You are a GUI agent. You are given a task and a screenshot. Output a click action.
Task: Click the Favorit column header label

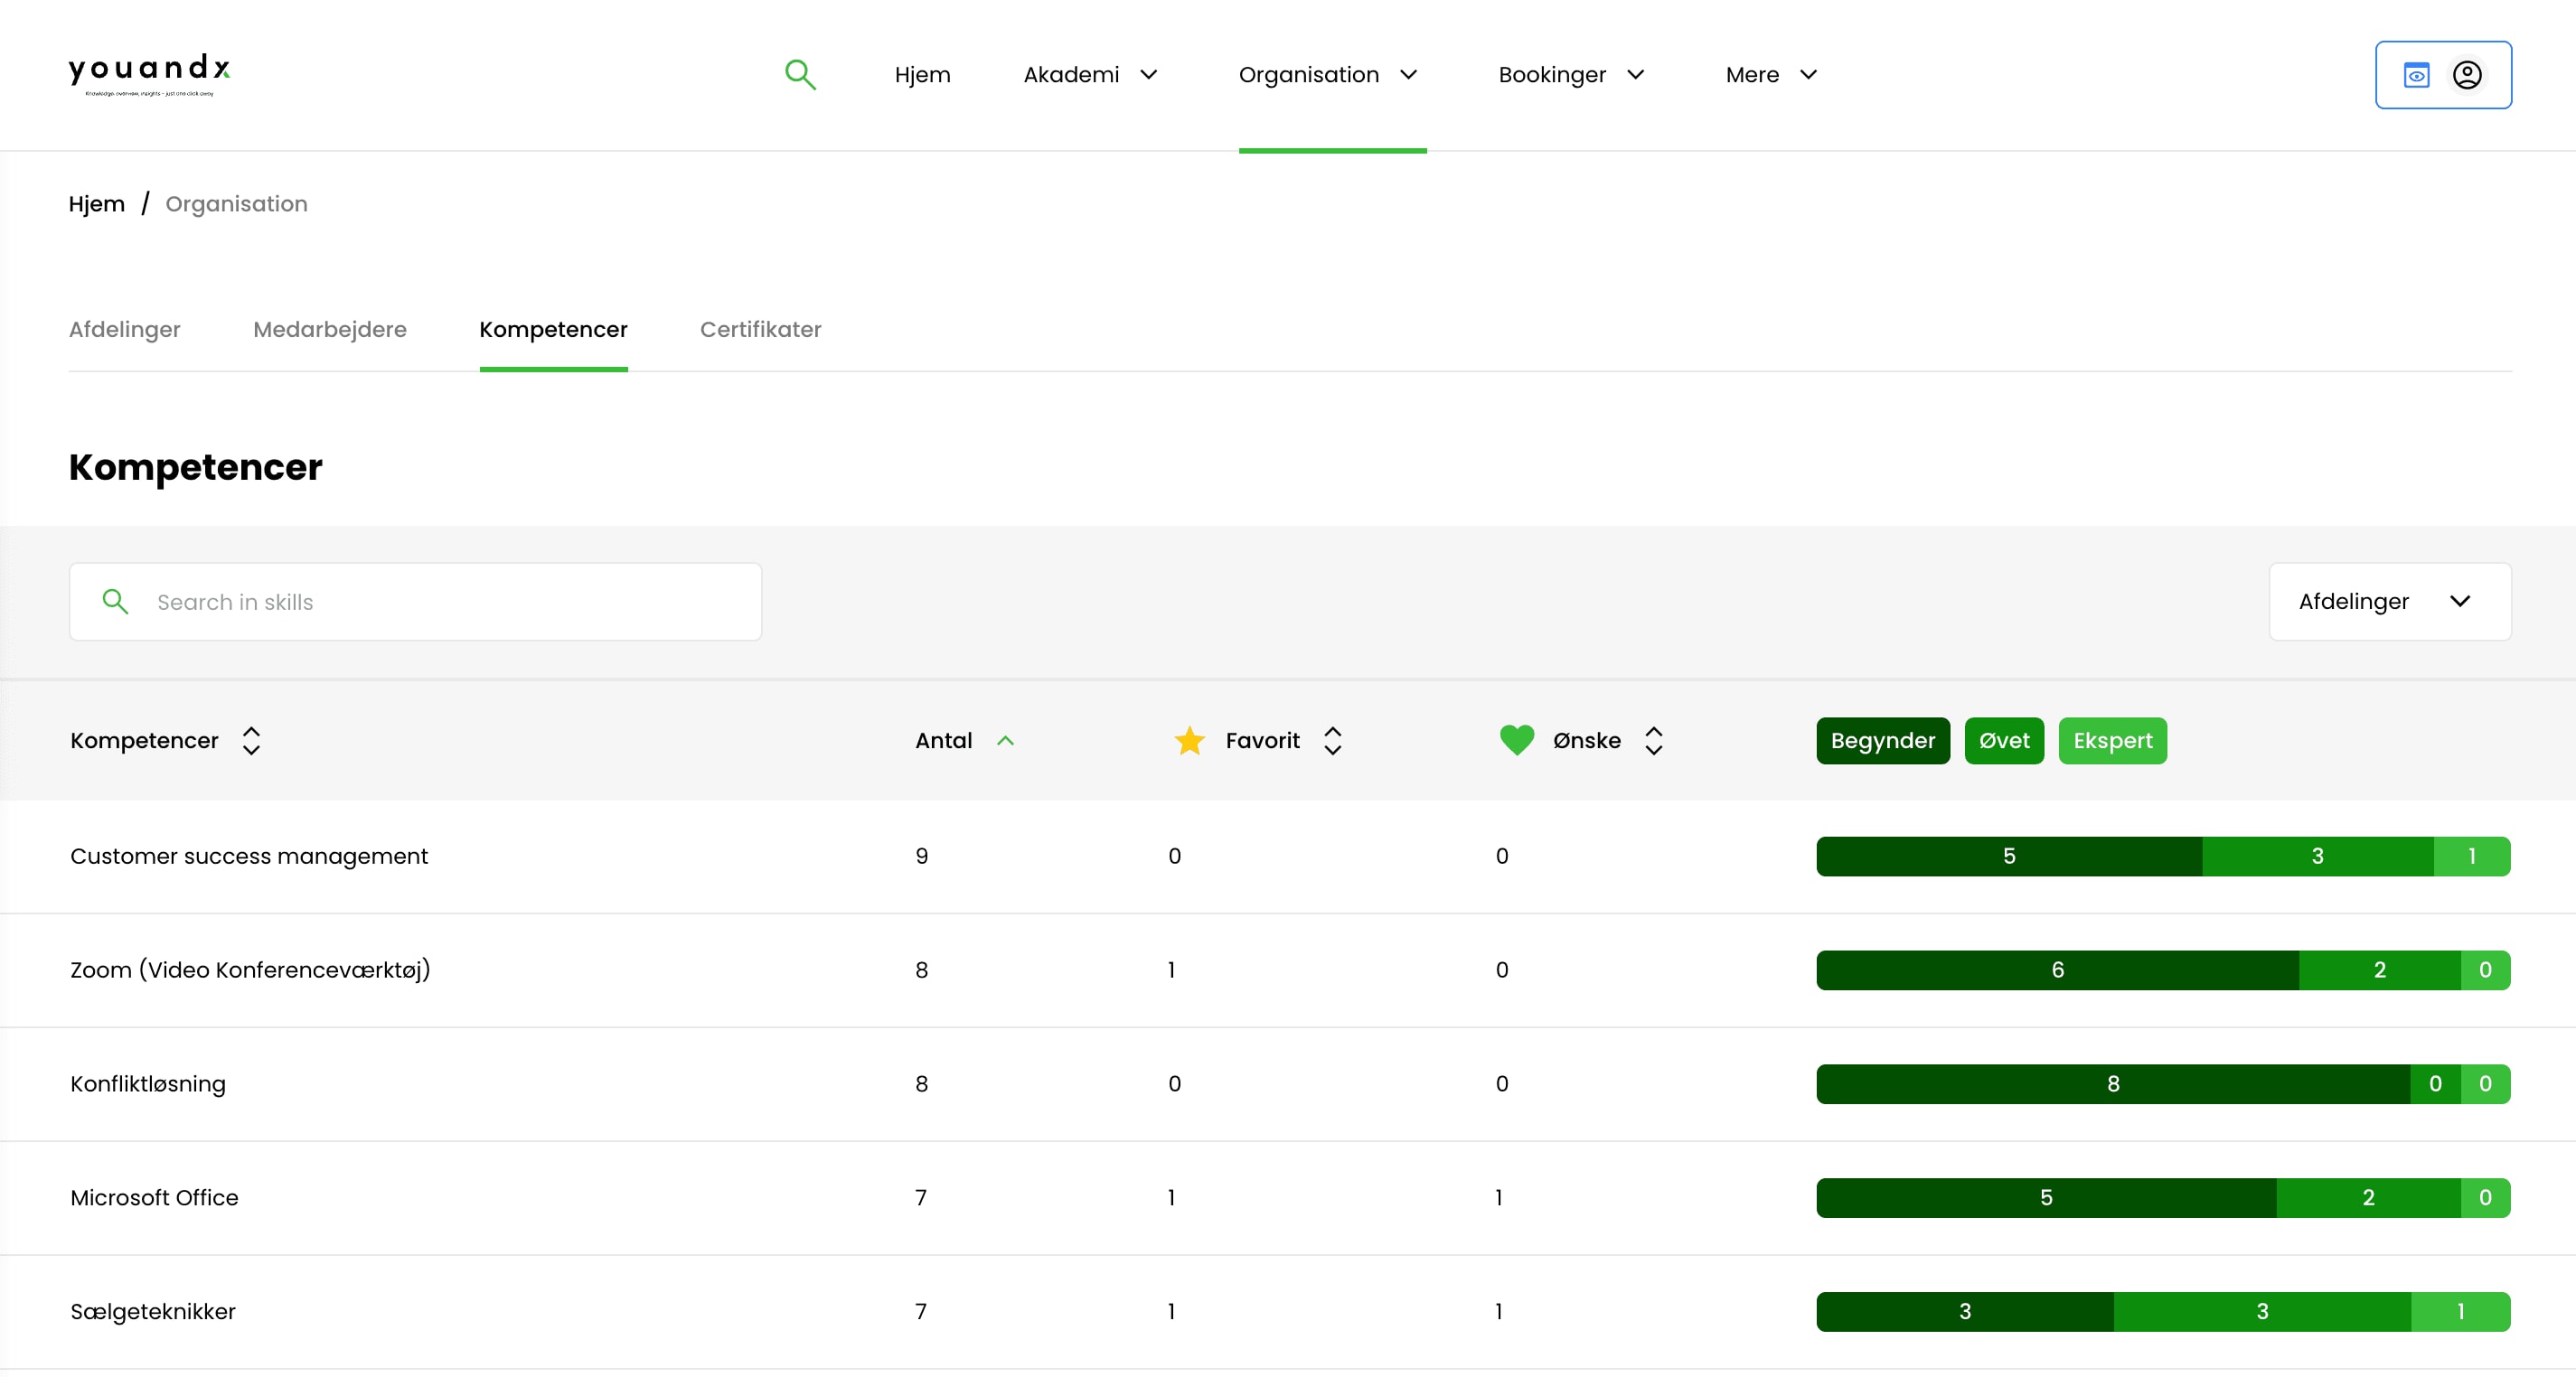pyautogui.click(x=1262, y=740)
